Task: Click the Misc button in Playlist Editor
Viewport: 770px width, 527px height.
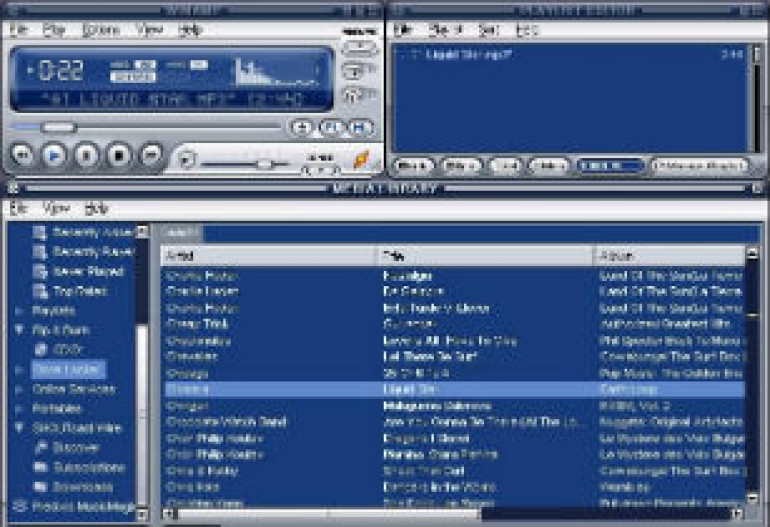Action: pos(549,166)
